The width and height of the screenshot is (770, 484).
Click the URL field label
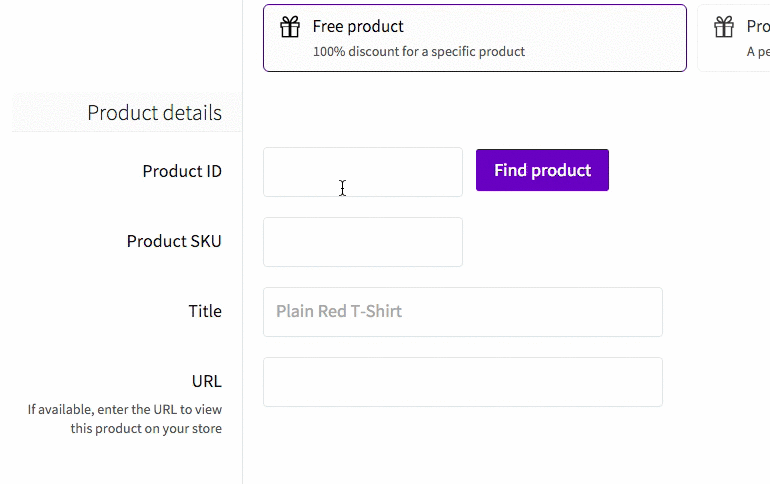tap(207, 381)
